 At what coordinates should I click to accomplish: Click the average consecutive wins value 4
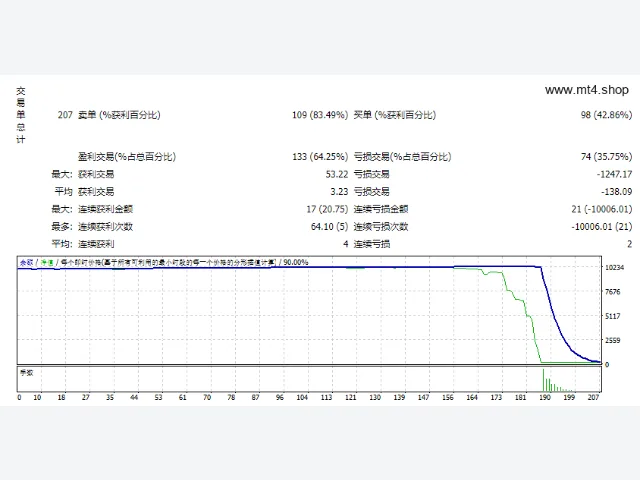click(346, 244)
